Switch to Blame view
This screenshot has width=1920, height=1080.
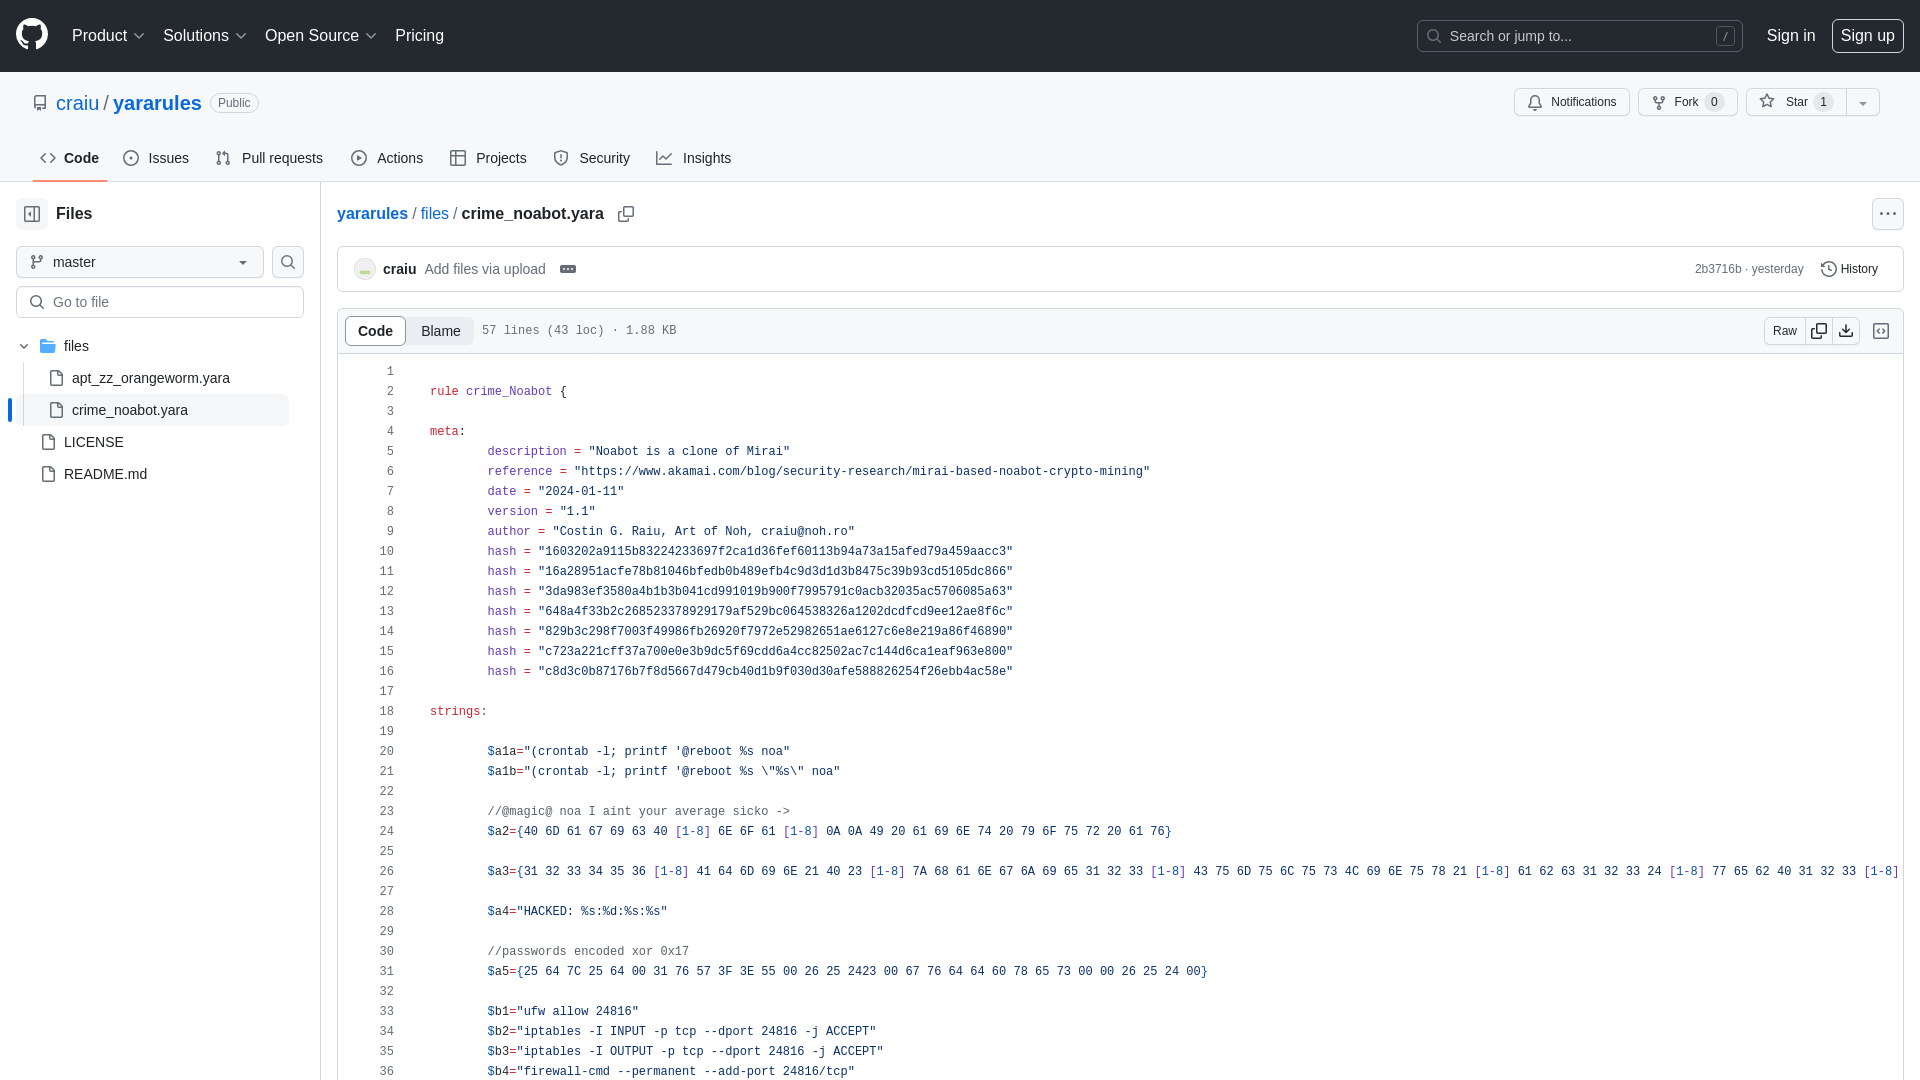pyautogui.click(x=440, y=331)
